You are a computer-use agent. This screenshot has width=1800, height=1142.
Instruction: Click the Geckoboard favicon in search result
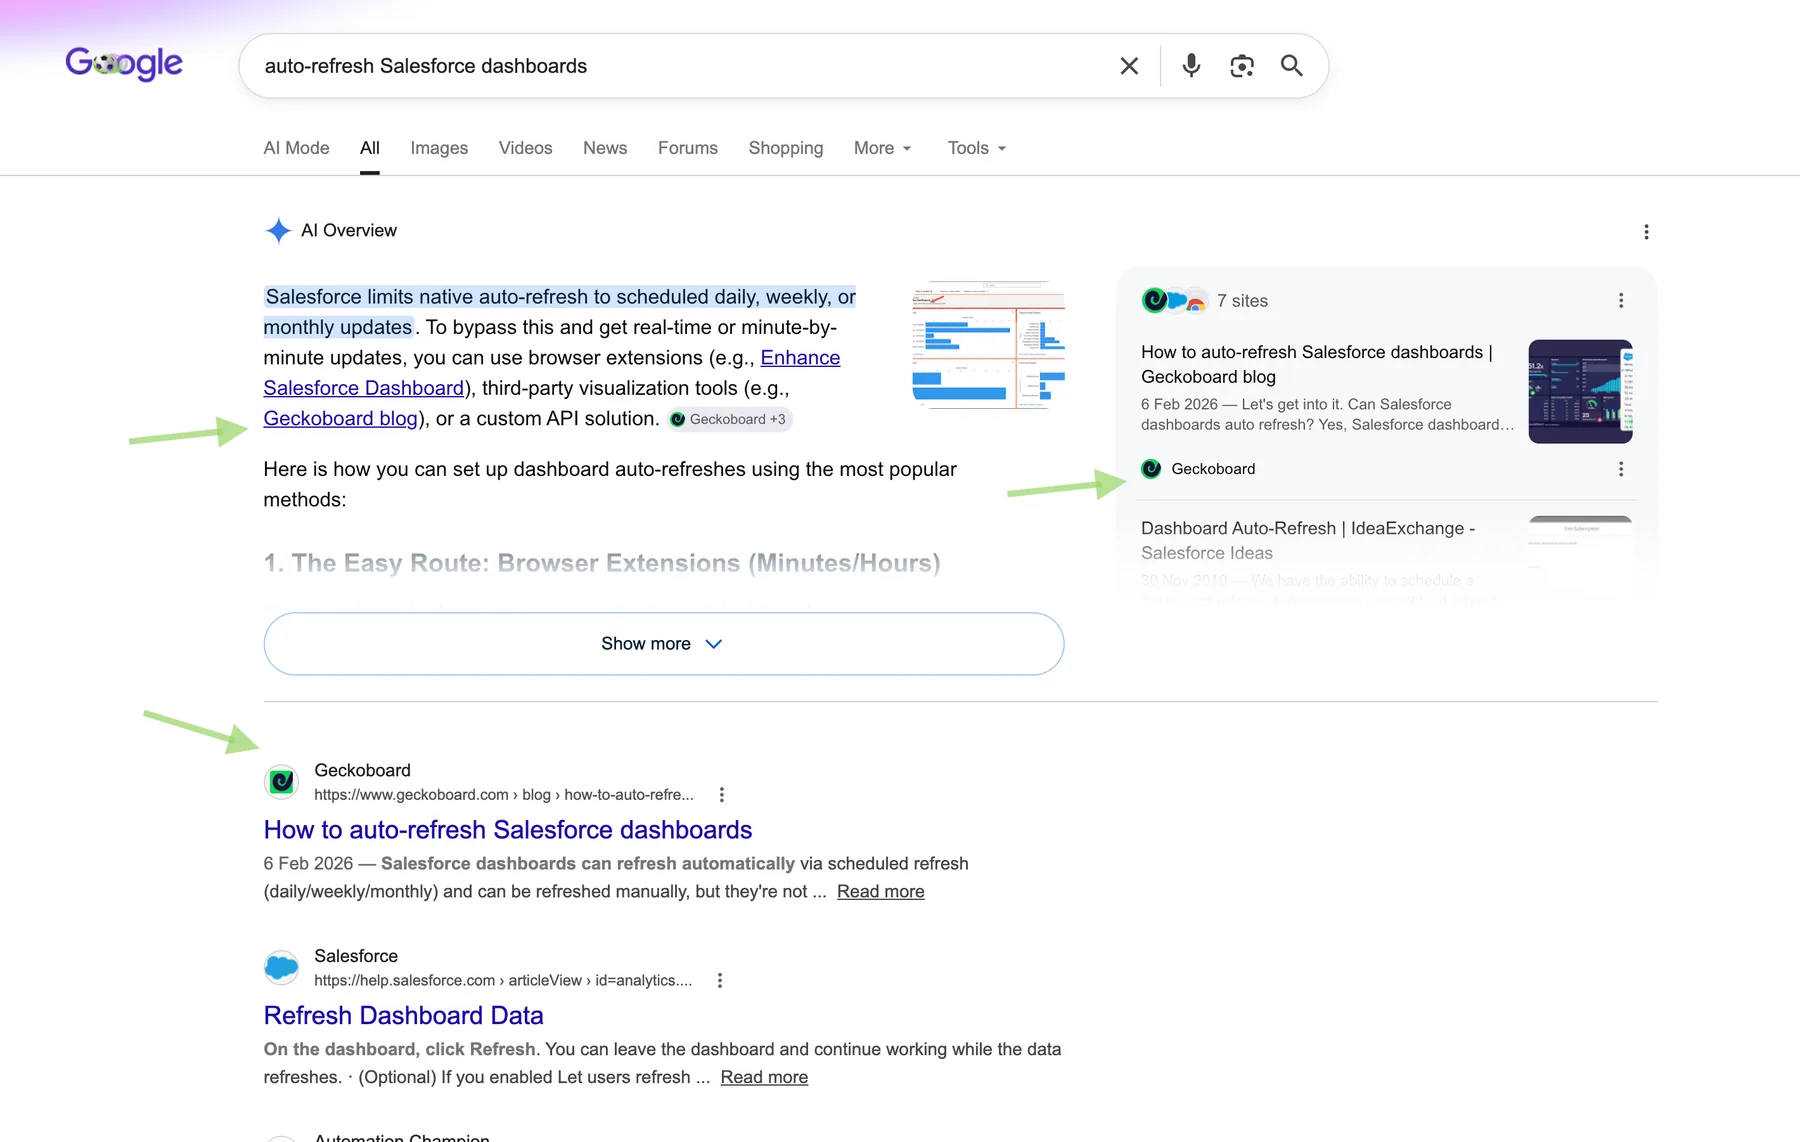tap(282, 782)
